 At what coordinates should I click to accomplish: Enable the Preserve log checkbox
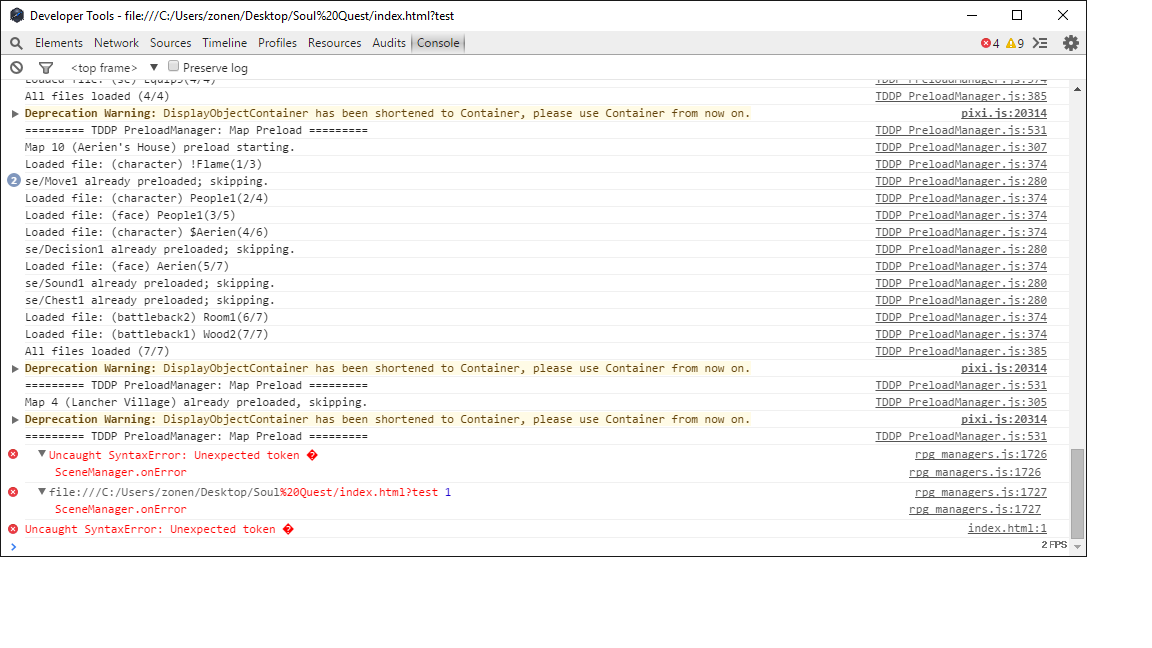(x=173, y=66)
